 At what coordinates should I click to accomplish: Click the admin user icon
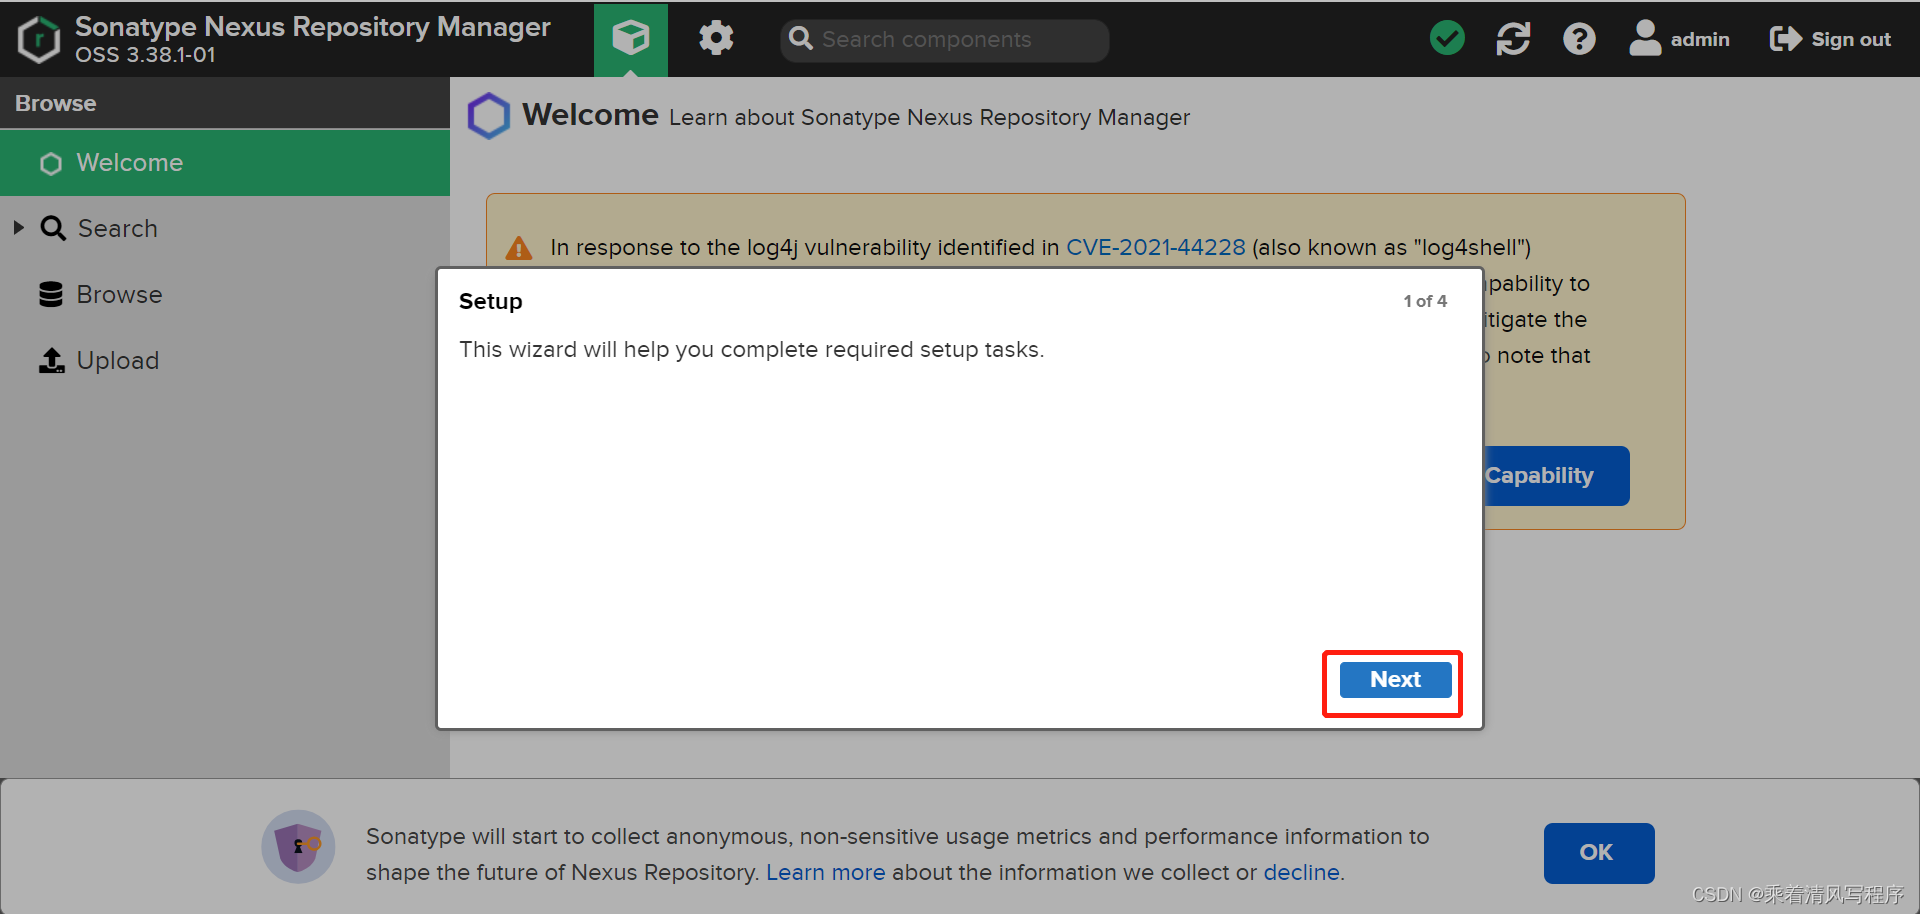click(x=1645, y=38)
